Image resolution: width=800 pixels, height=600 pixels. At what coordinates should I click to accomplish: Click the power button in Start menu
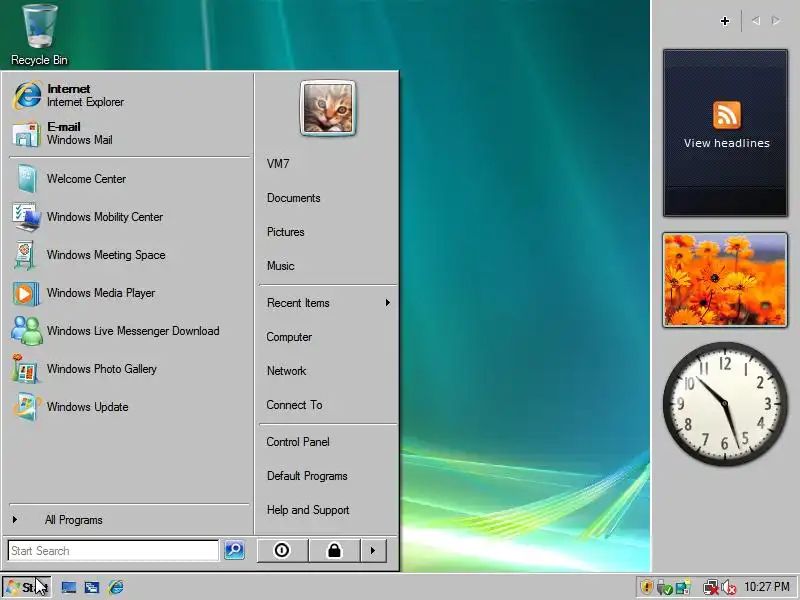click(282, 551)
